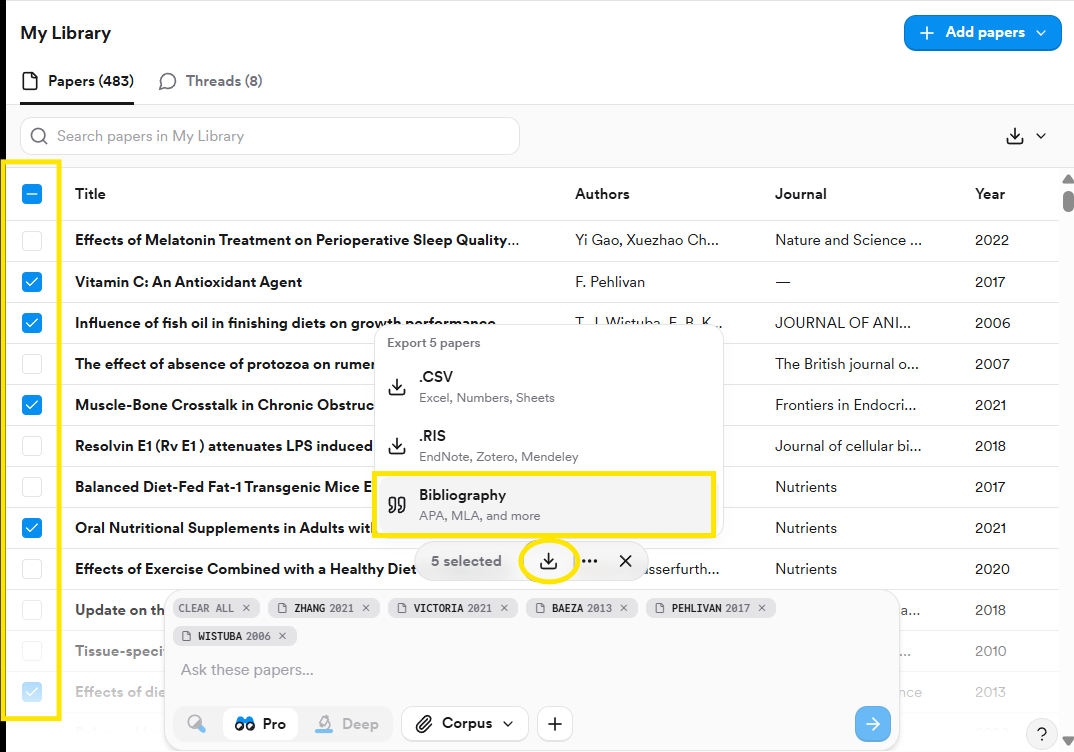Remove the ZHANG 2021 chip

tap(366, 608)
